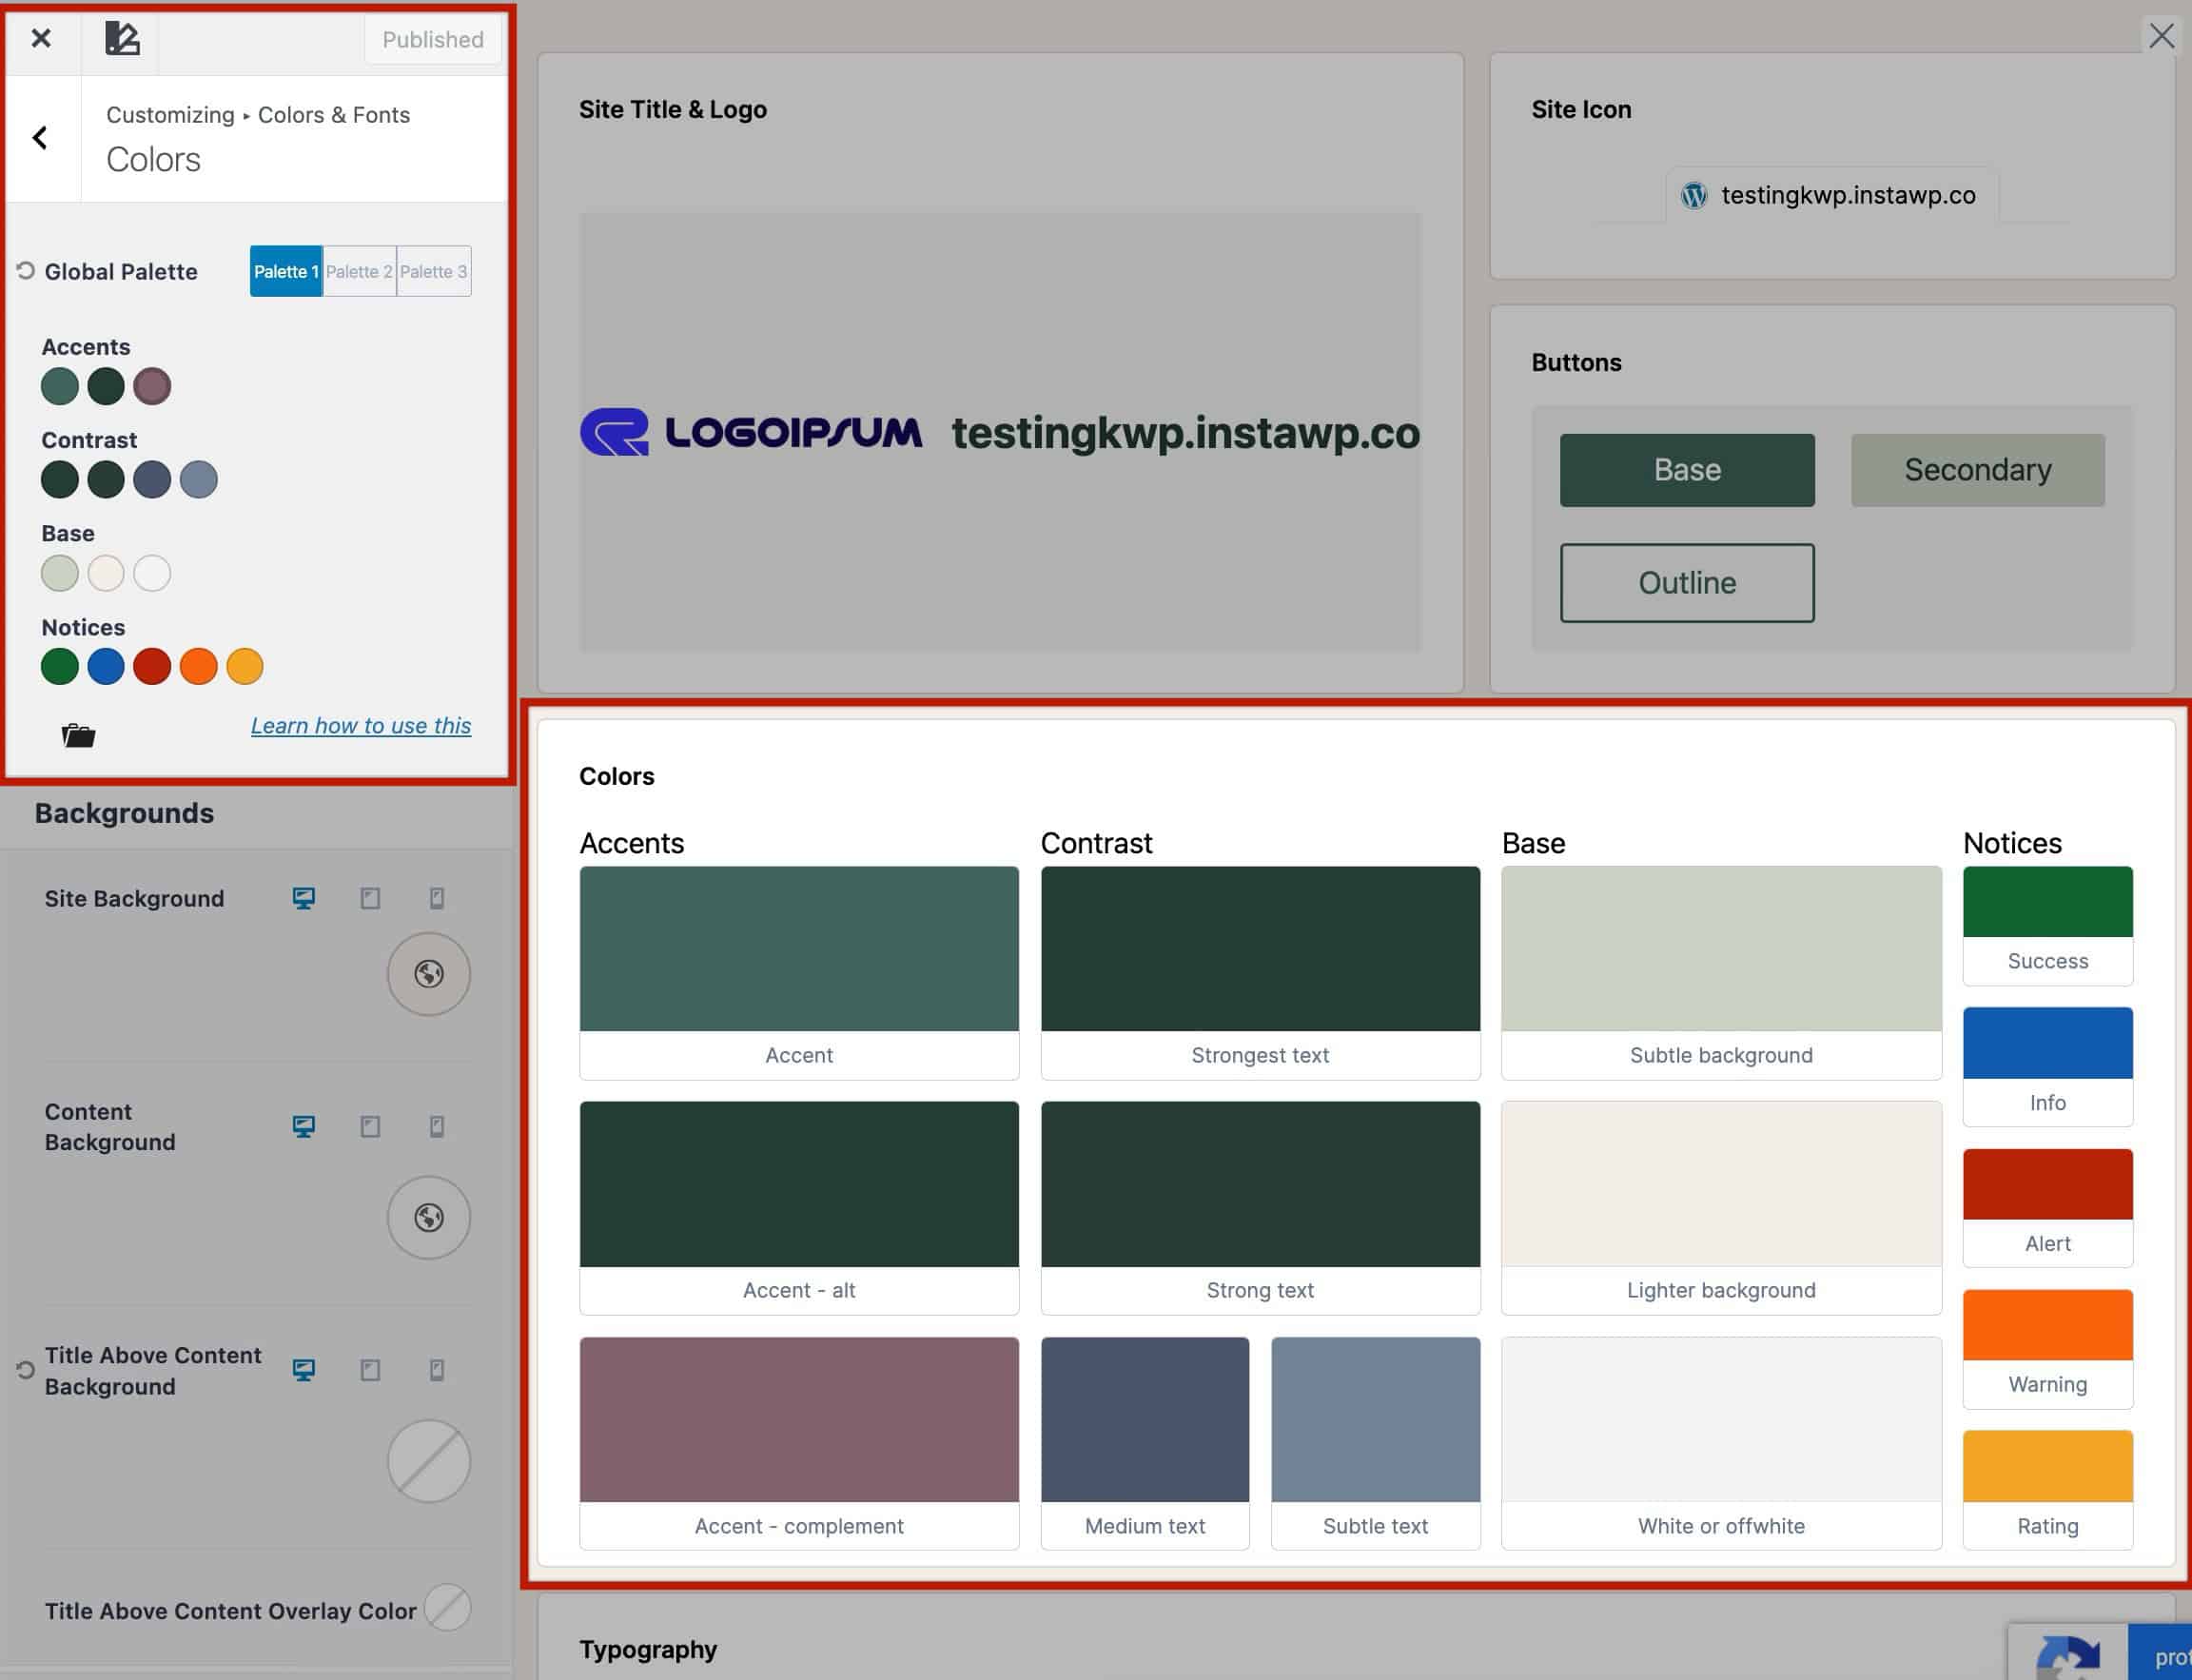This screenshot has width=2192, height=1680.
Task: Select desktop preview for Title Above Content Background
Action: point(303,1369)
